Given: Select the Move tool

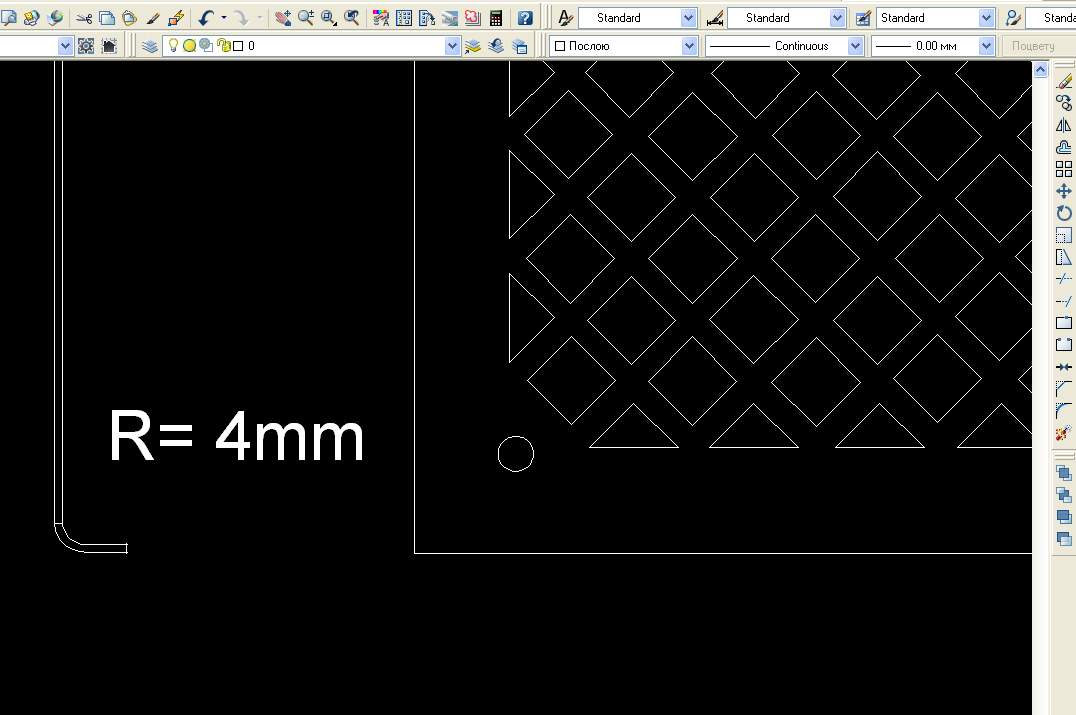Looking at the screenshot, I should pos(1063,191).
